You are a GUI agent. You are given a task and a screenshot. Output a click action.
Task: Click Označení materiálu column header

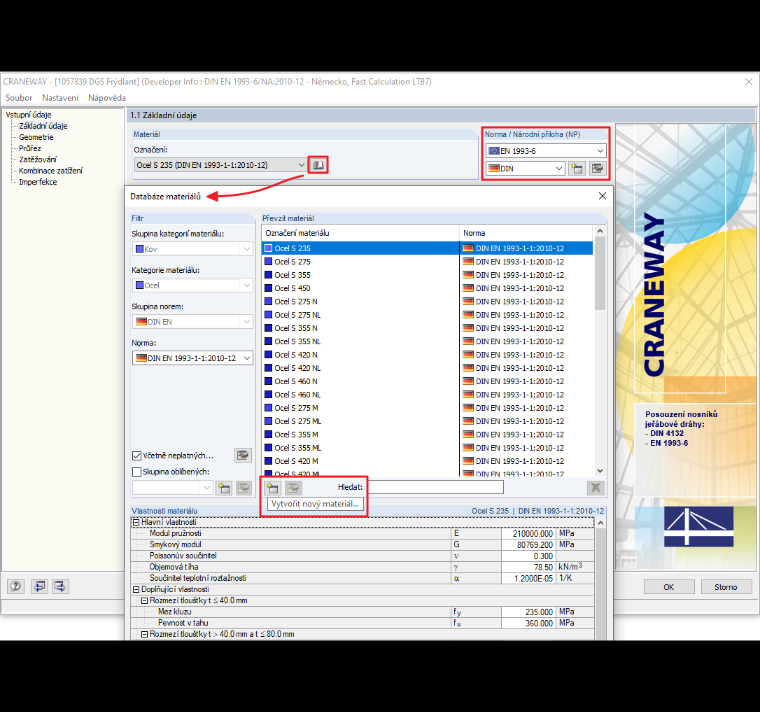click(361, 233)
